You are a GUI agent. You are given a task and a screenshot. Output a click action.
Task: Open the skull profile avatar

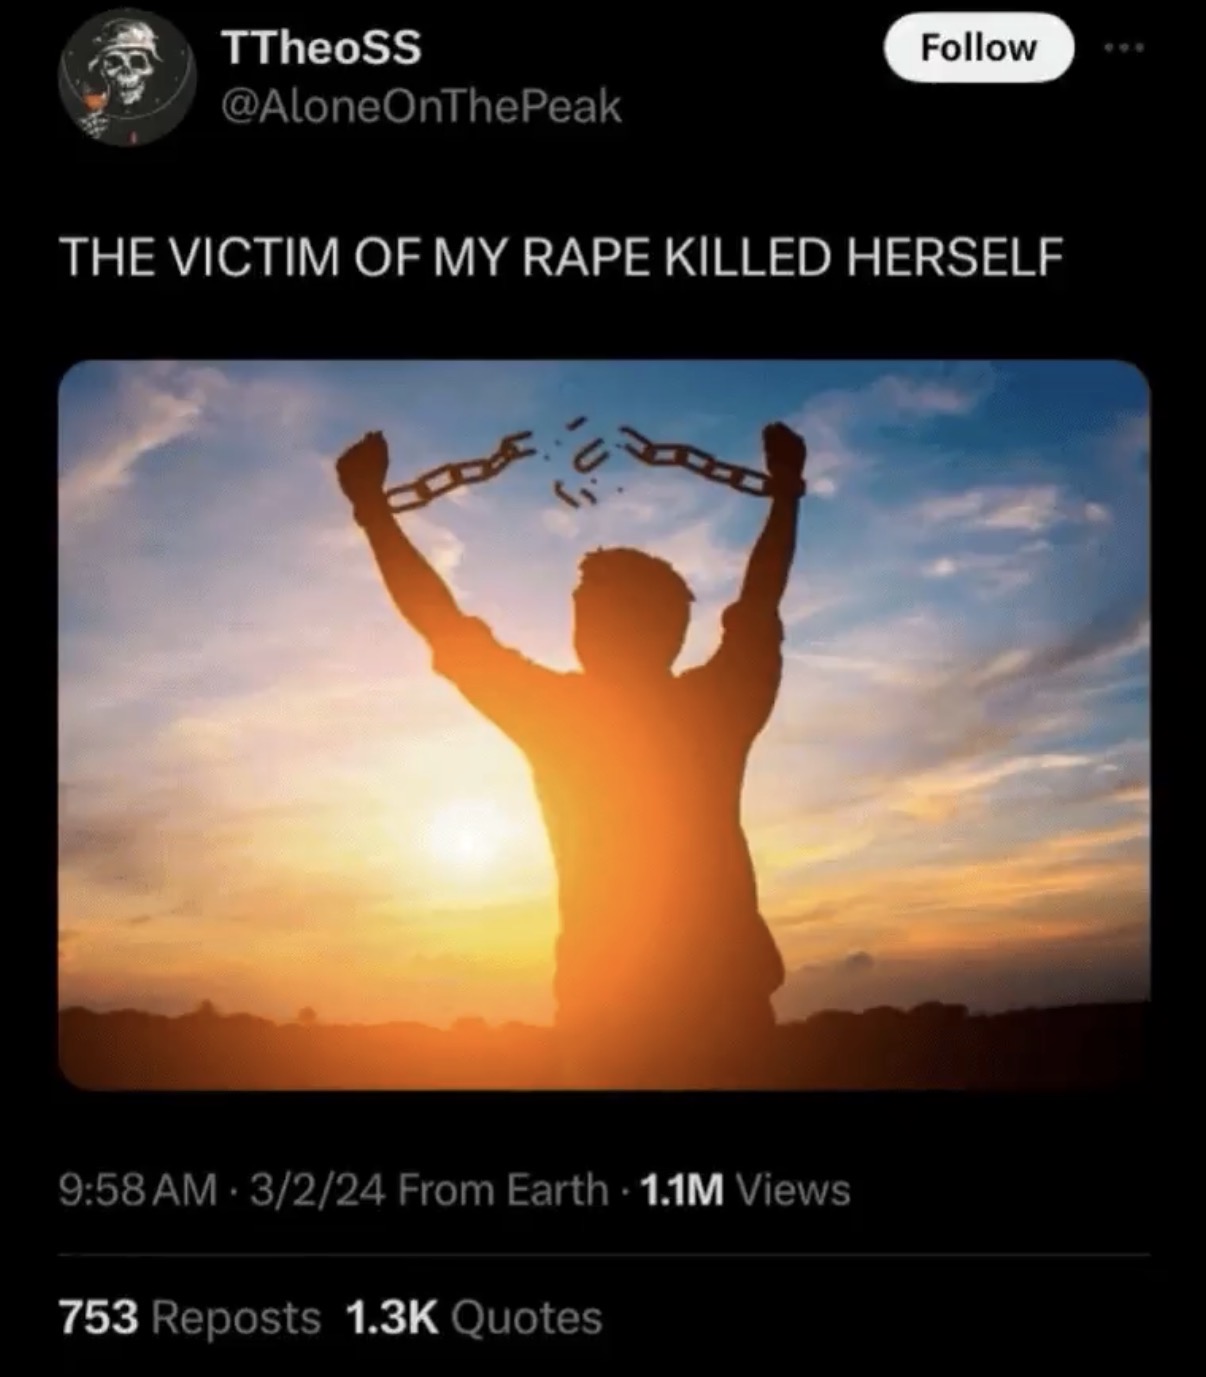[126, 77]
